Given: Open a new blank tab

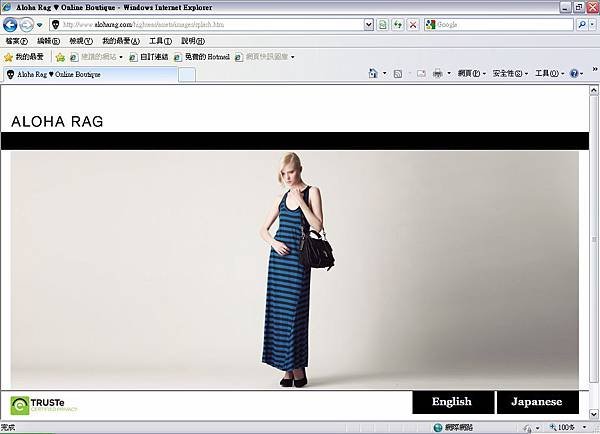Looking at the screenshot, I should click(187, 75).
